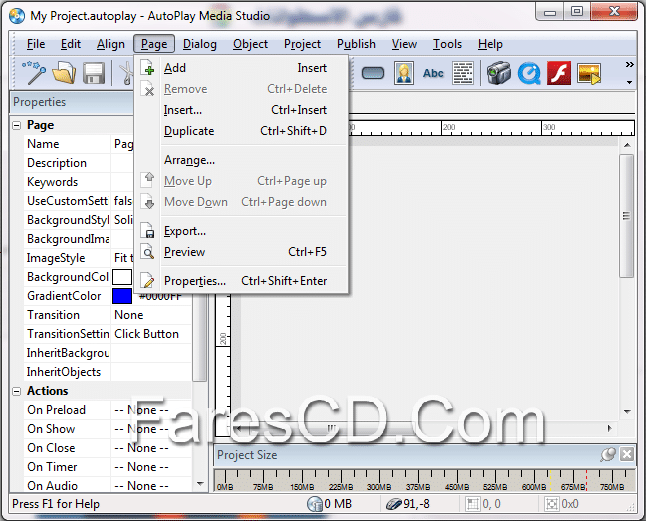
Task: Insert a new Button object from toolbar
Action: pyautogui.click(x=373, y=73)
